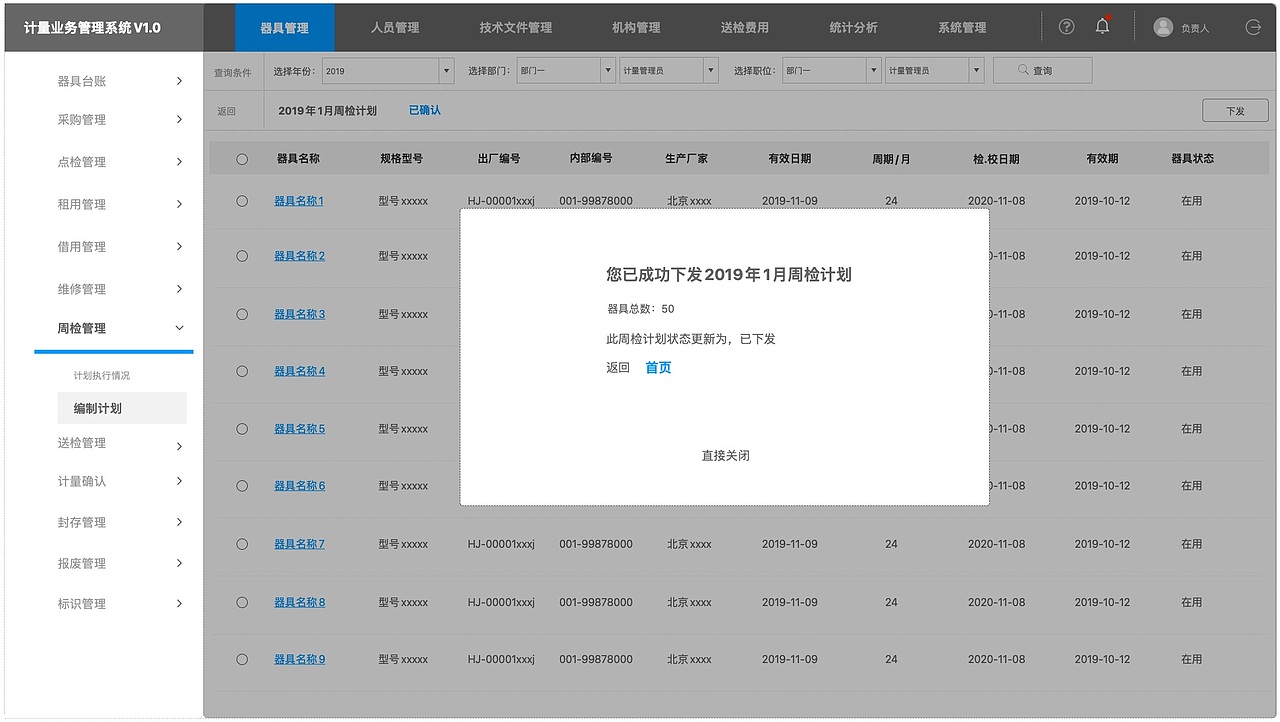Expand 器具台账 sidebar chevron
This screenshot has width=1280, height=722.
coord(179,81)
